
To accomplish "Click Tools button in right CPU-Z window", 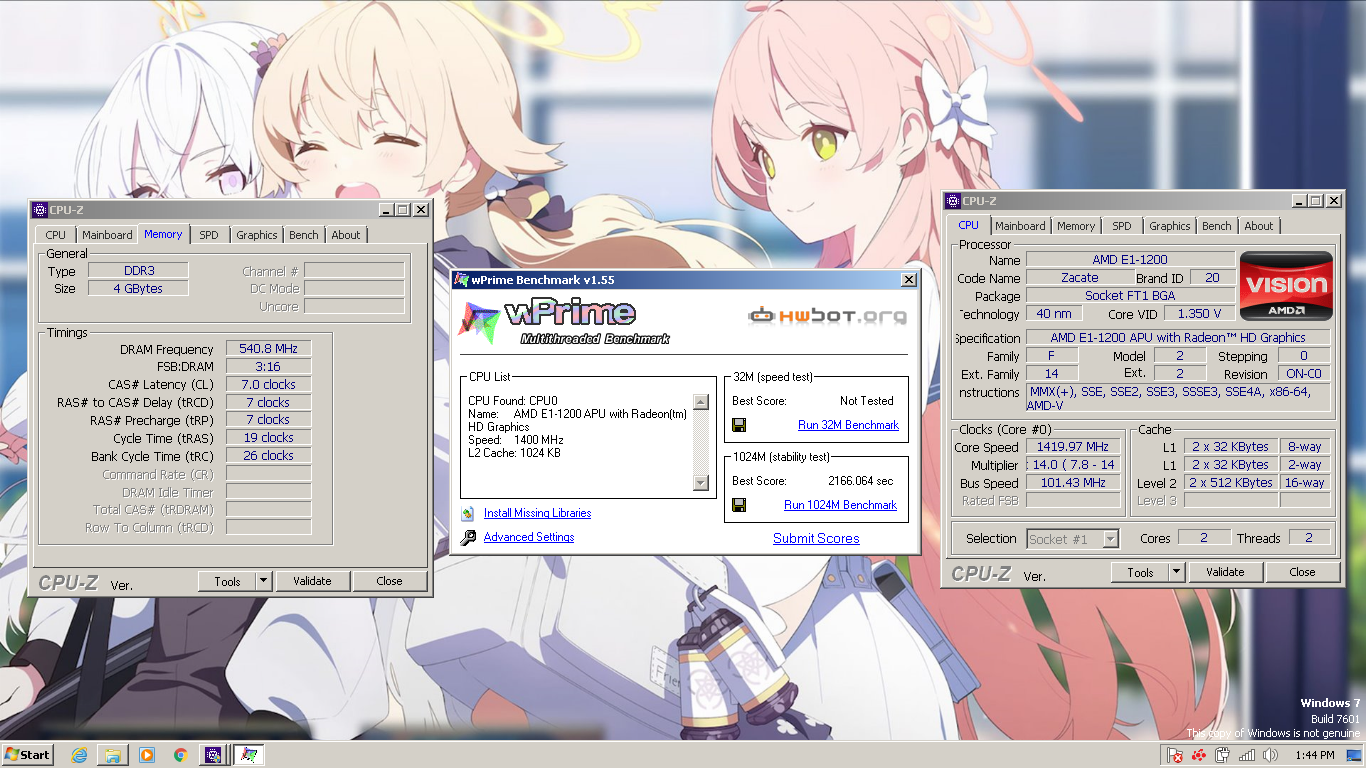I will (x=1140, y=572).
